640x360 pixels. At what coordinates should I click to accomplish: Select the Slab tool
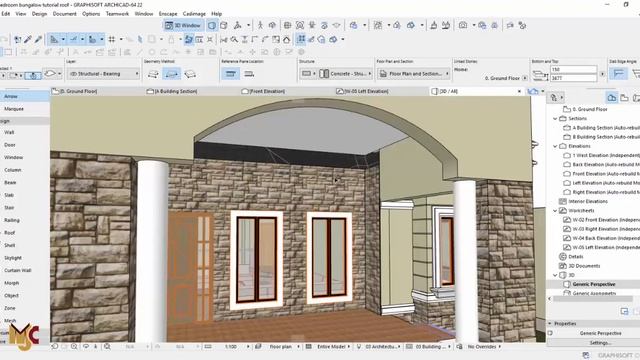click(x=24, y=195)
